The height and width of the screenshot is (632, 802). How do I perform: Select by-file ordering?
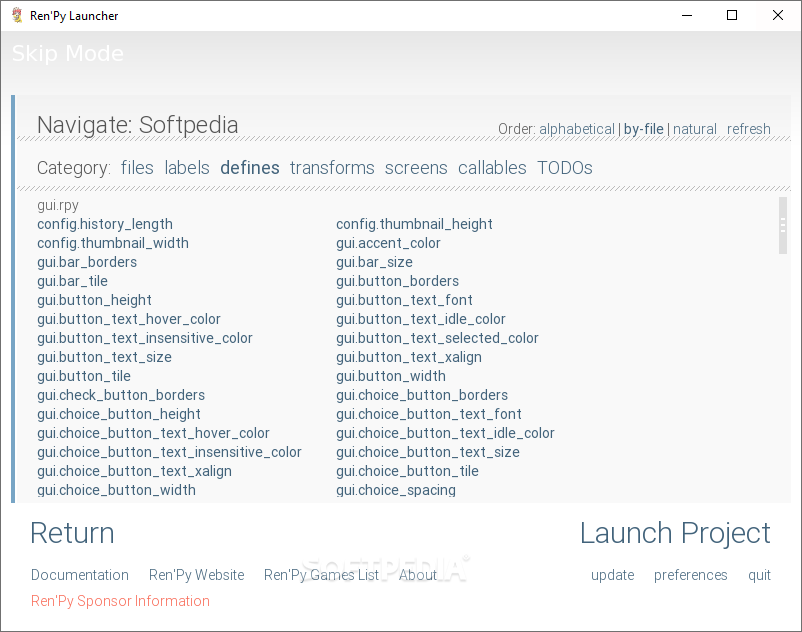click(x=643, y=129)
